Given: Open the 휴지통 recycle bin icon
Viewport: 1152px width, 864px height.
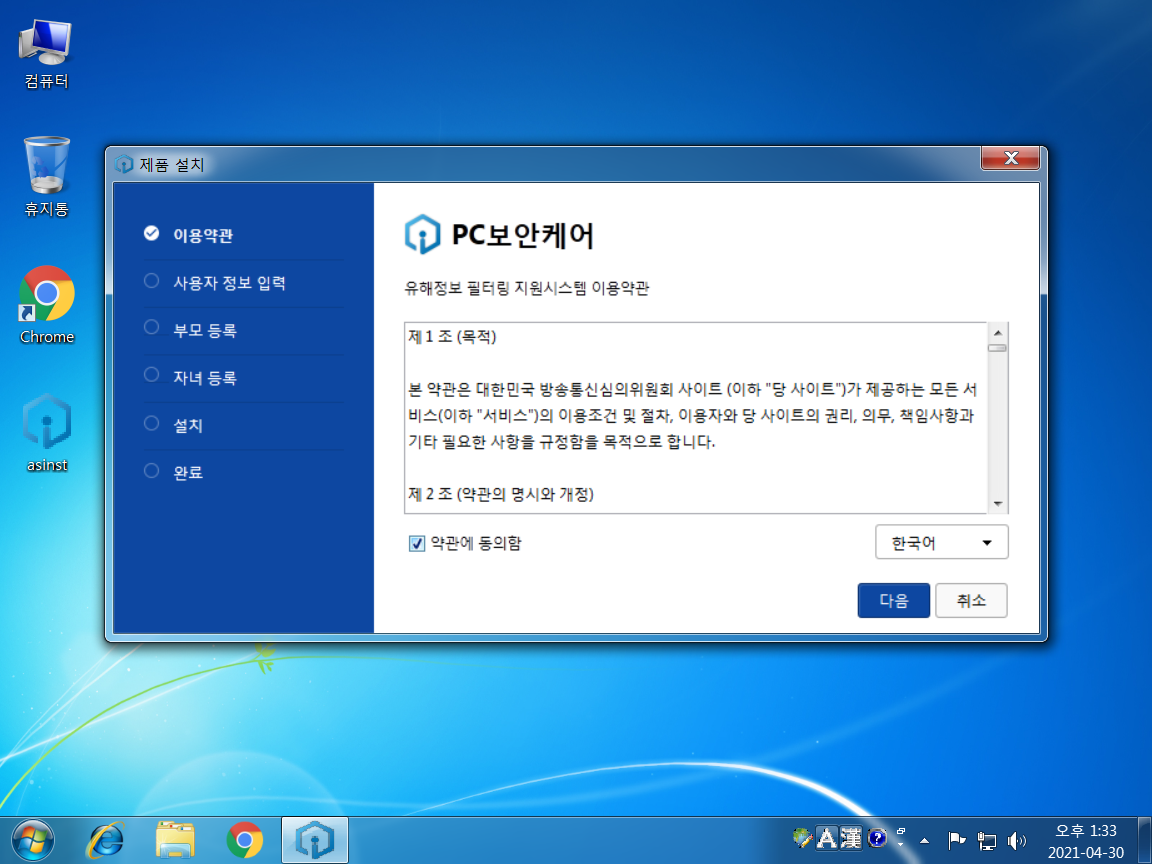Looking at the screenshot, I should (46, 176).
